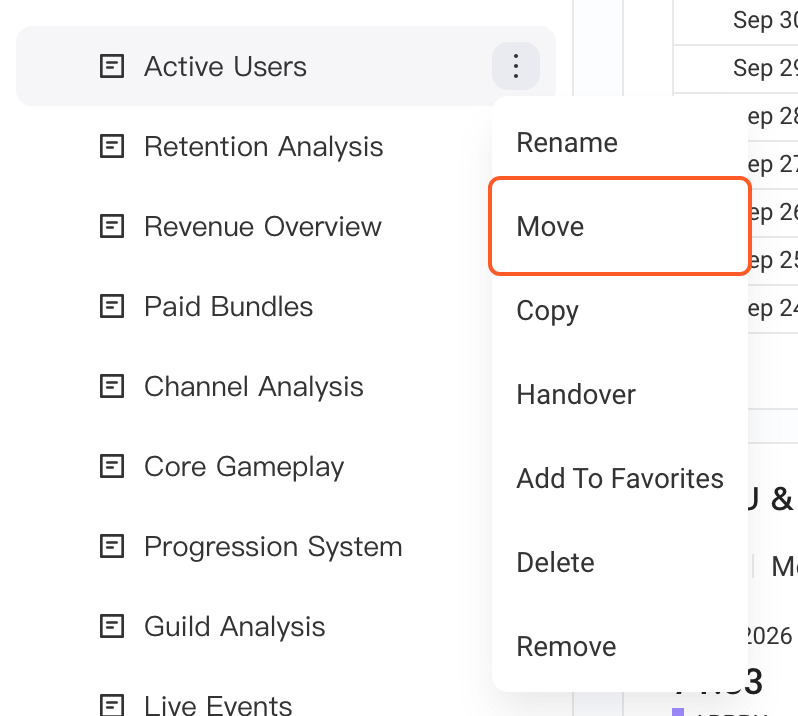Select Move in the context menu
This screenshot has height=716, width=798.
[x=620, y=226]
